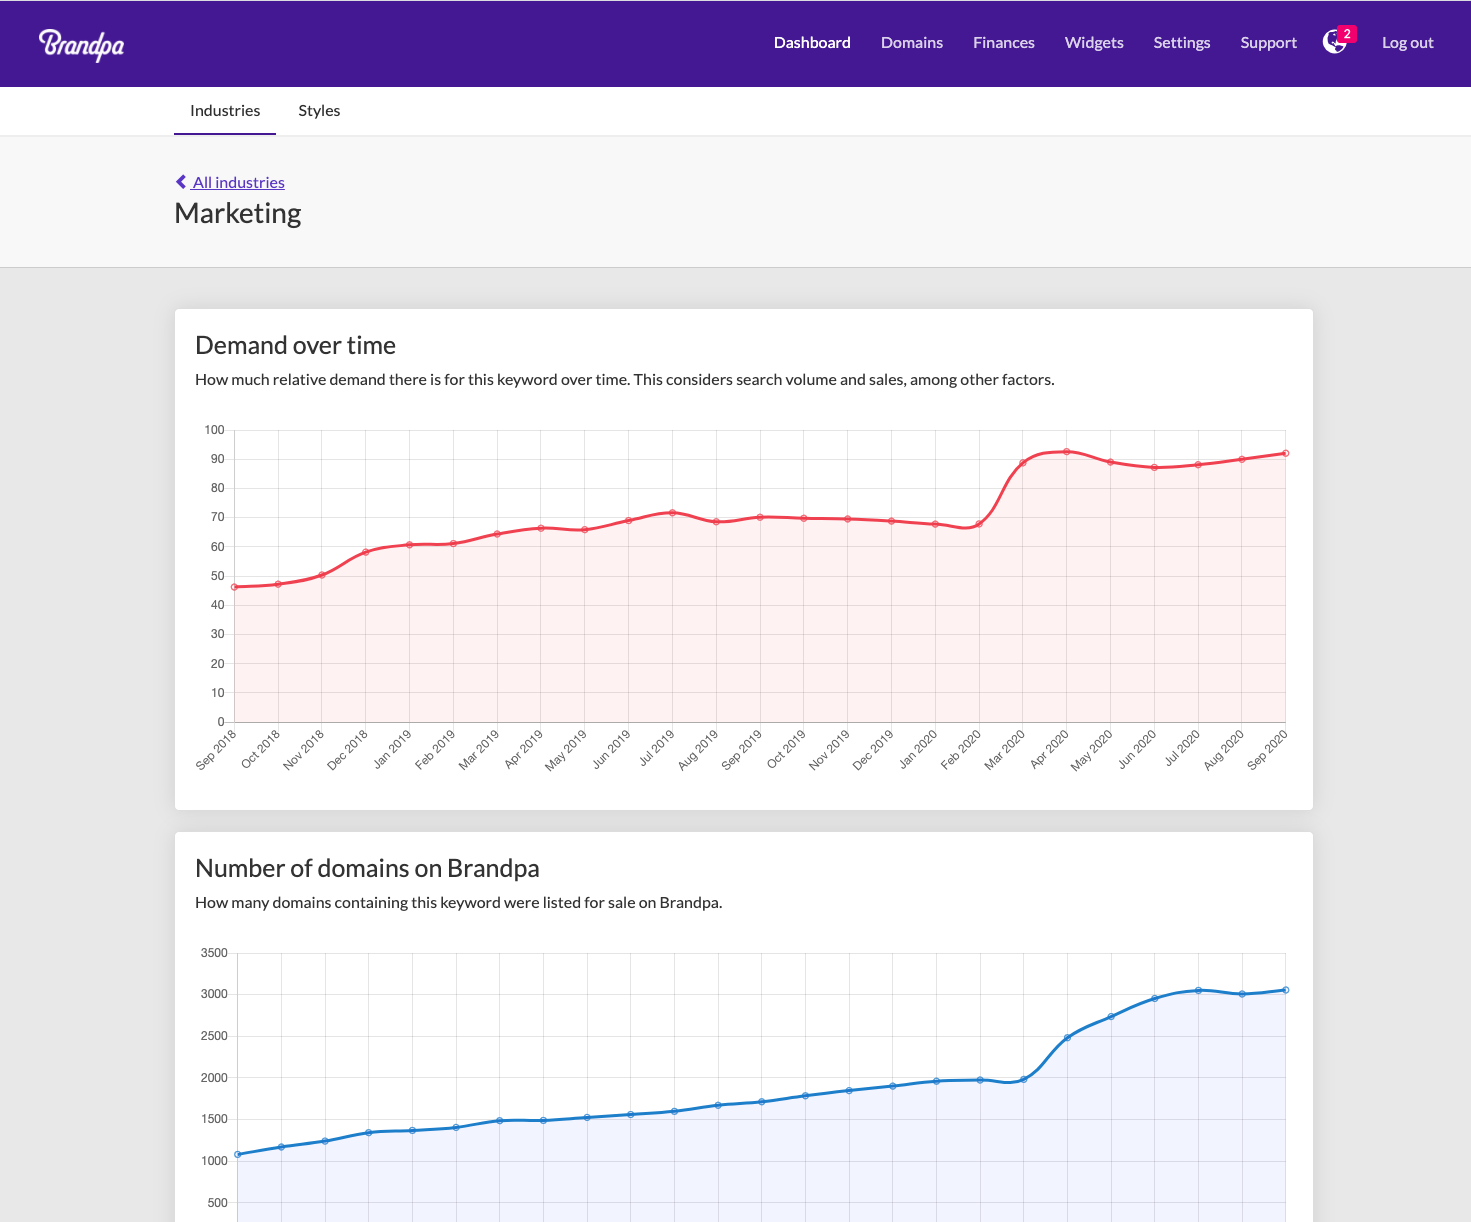The image size is (1471, 1222).
Task: Select the Jul 2019 demand data point
Action: pyautogui.click(x=672, y=513)
